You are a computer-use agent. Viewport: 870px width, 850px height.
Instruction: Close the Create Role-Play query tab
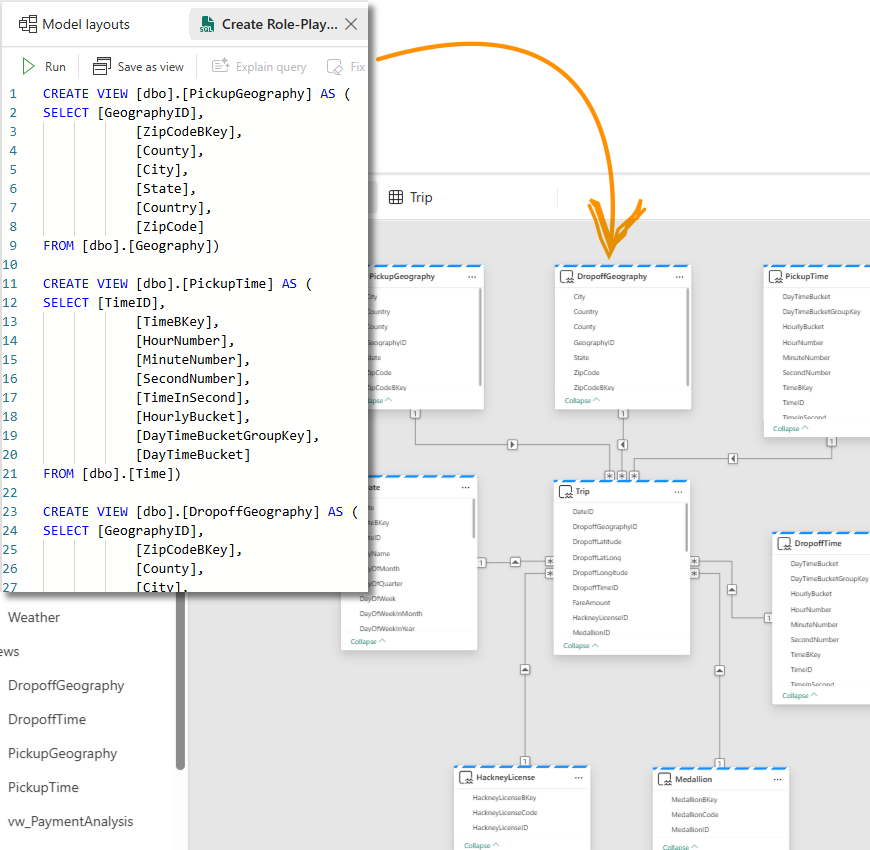[351, 24]
